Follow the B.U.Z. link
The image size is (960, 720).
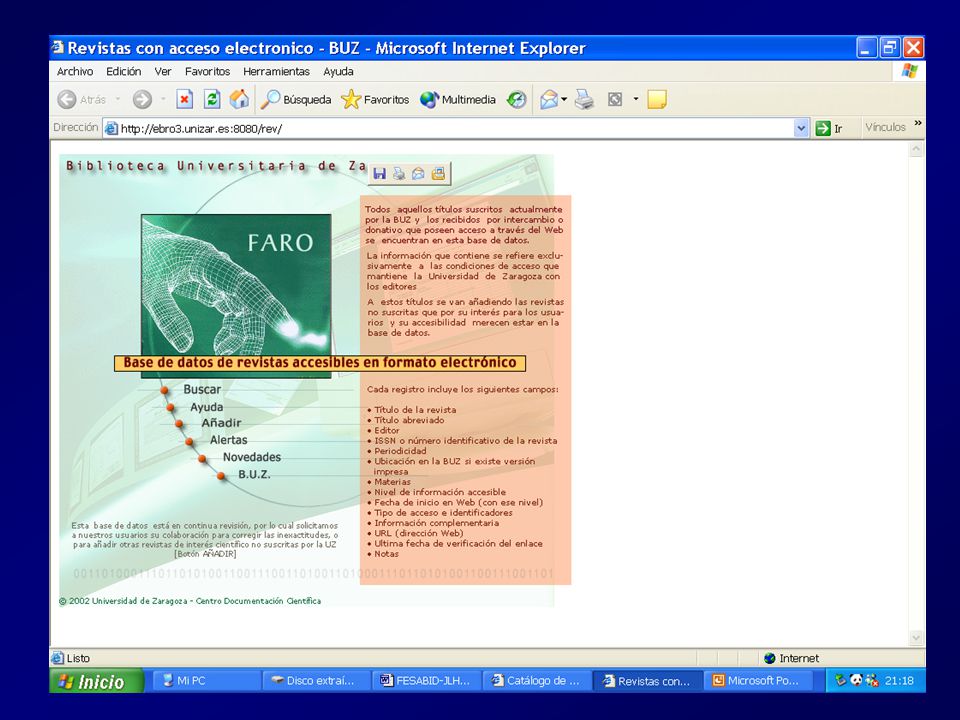[x=254, y=474]
